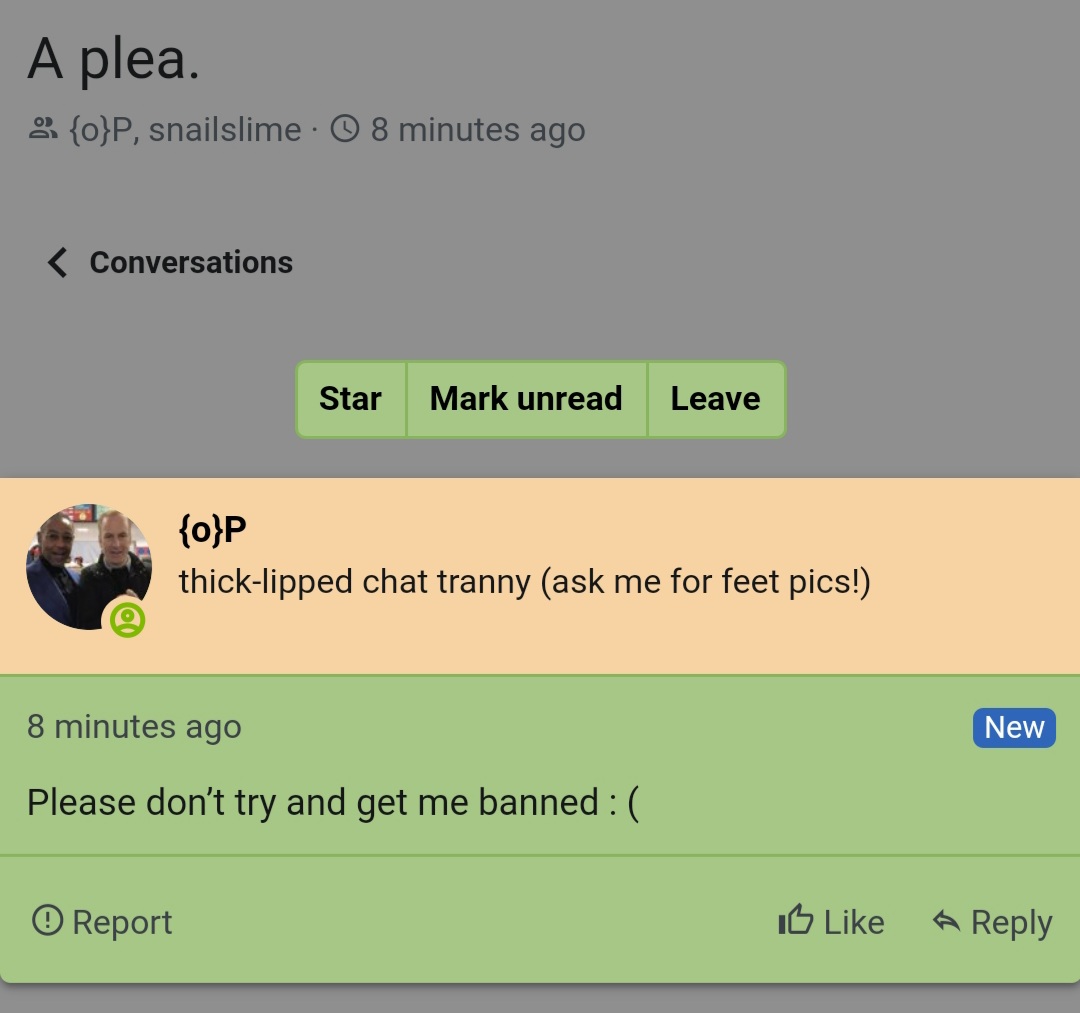Click the snailslime participant name
The image size is (1080, 1013).
225,129
